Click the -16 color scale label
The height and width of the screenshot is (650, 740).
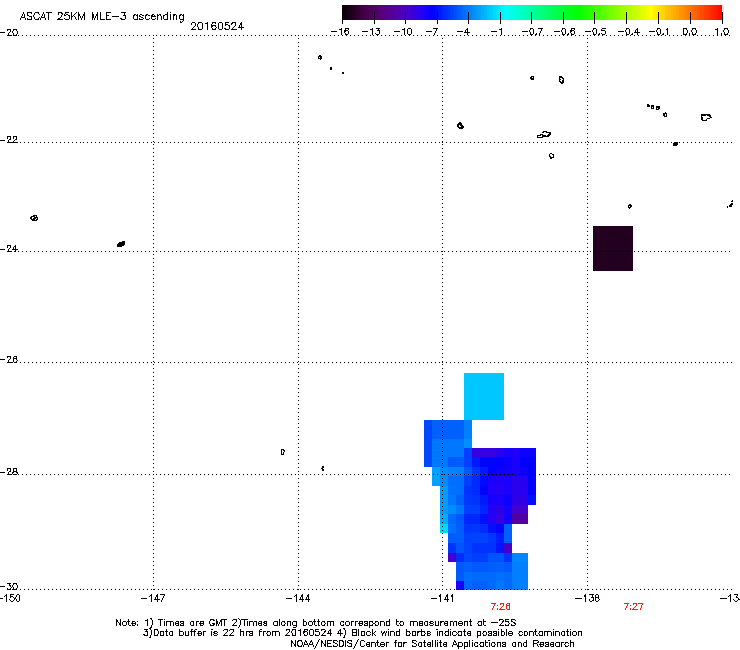pyautogui.click(x=340, y=32)
